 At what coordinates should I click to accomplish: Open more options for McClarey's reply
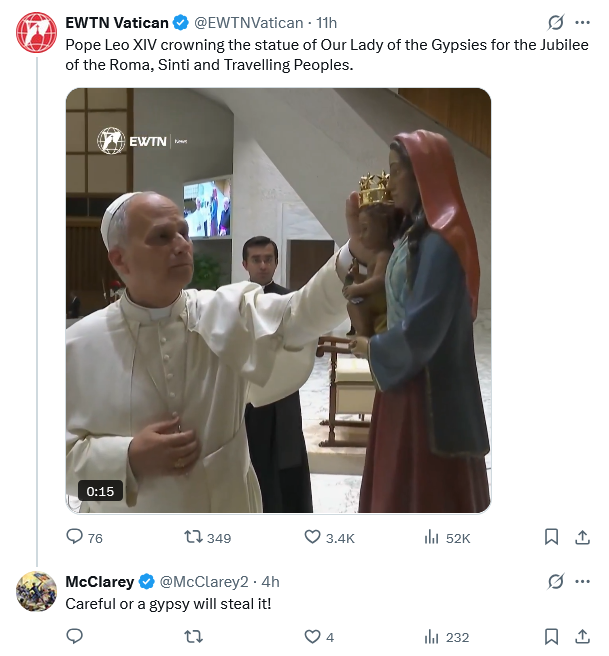(x=582, y=581)
